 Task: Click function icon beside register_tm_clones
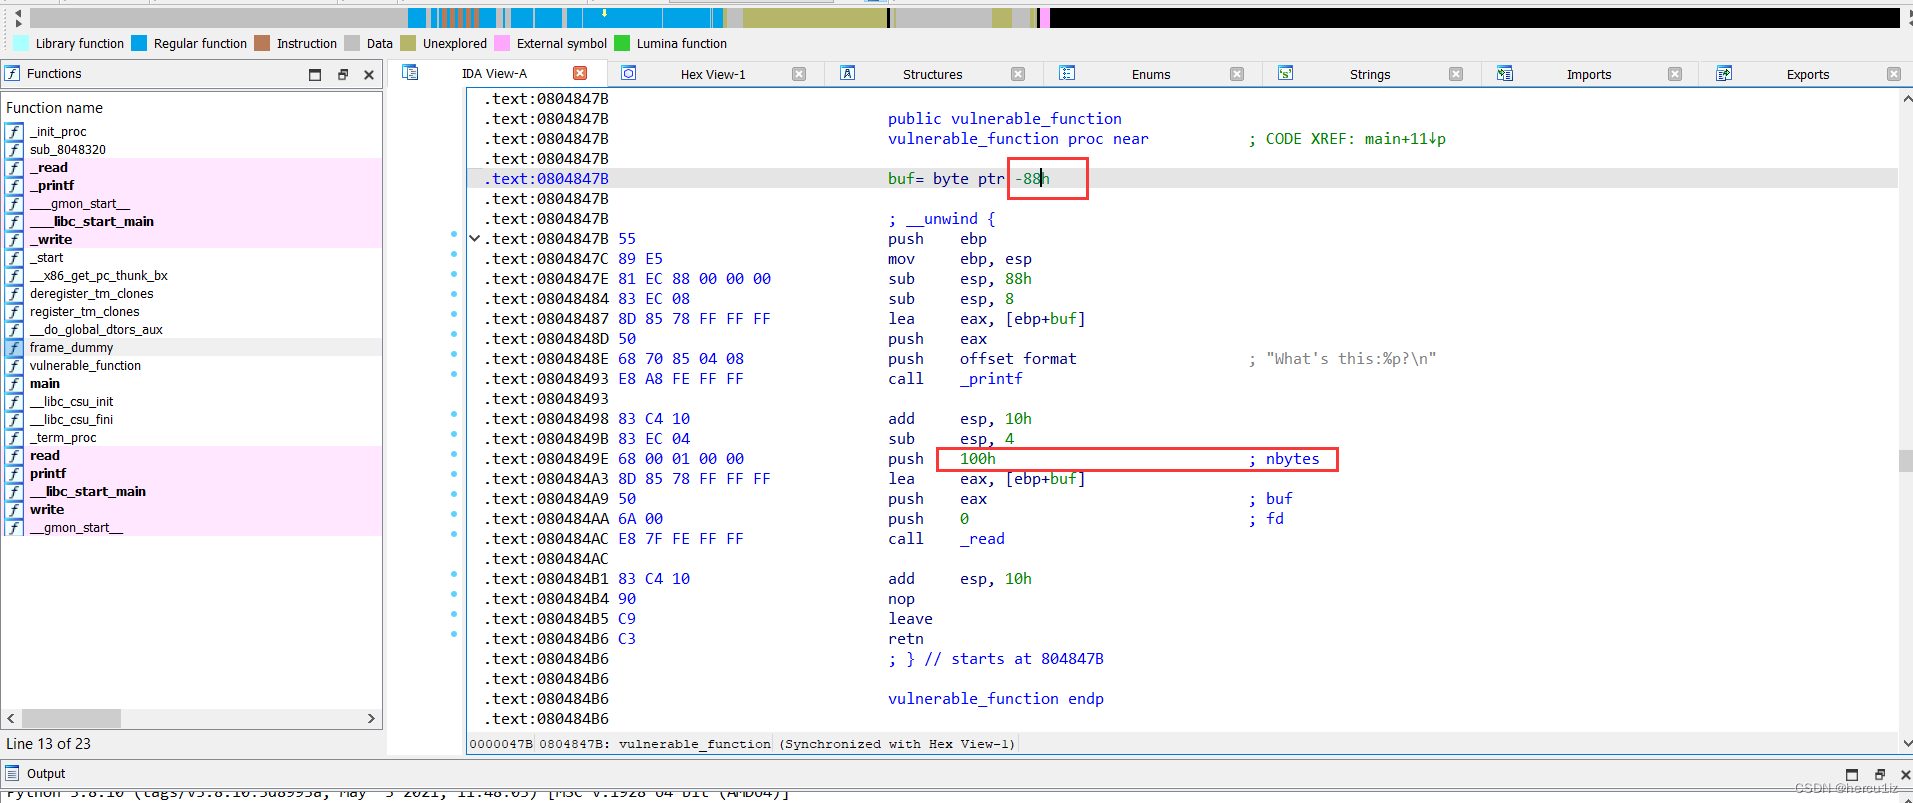click(x=14, y=312)
